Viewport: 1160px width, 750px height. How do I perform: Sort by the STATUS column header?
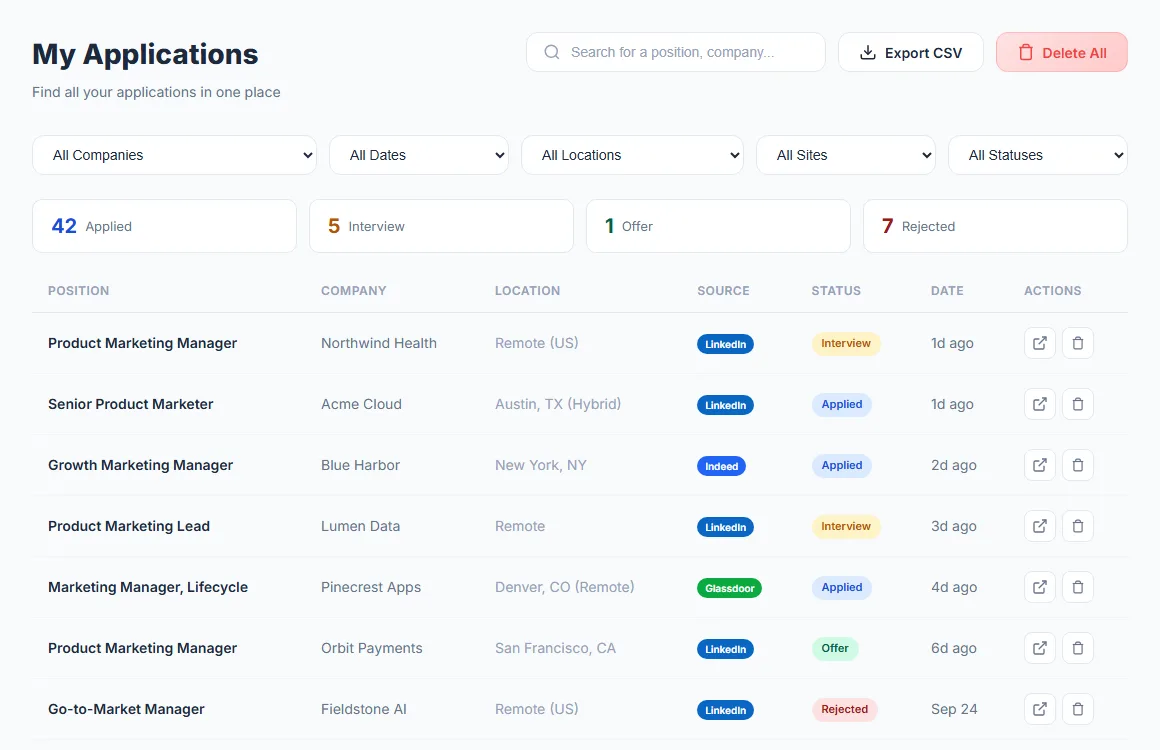click(x=836, y=291)
